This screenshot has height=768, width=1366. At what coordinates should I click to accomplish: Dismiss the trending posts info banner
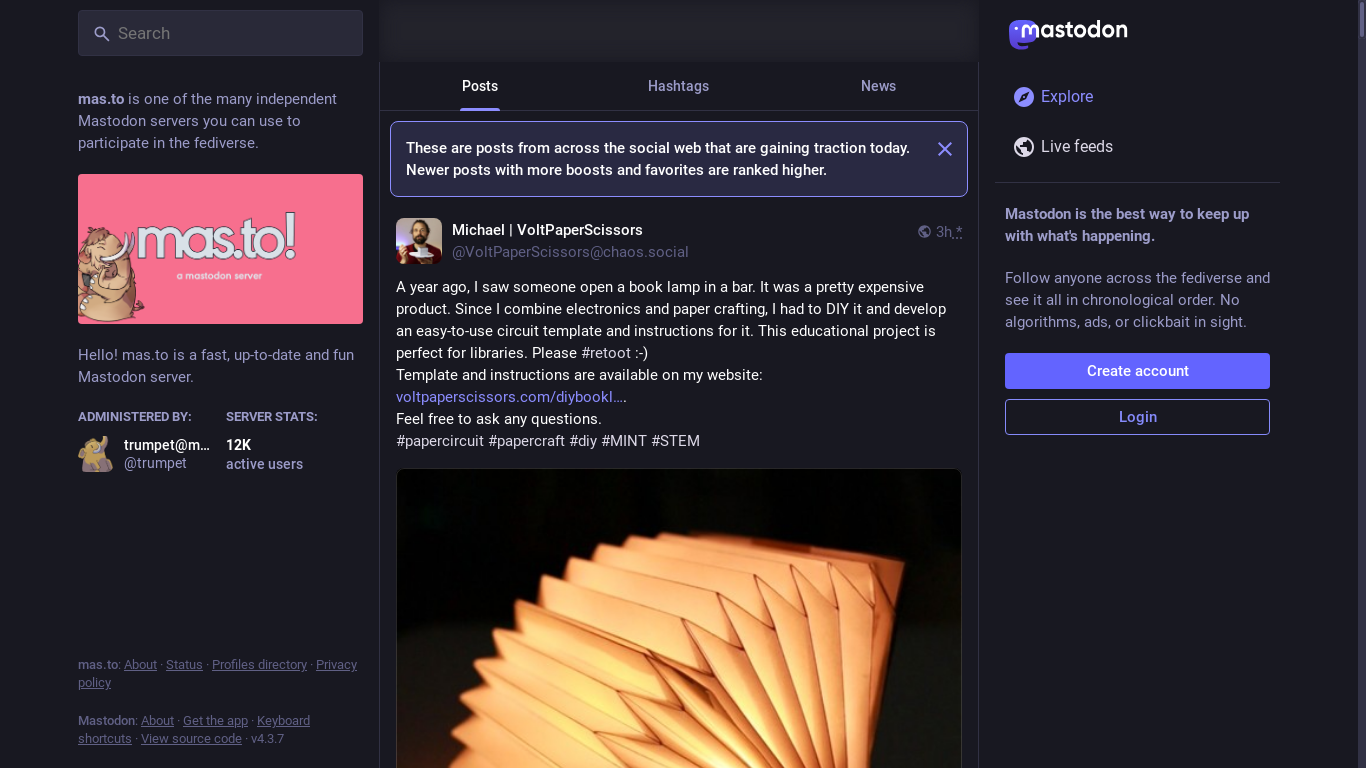[945, 149]
